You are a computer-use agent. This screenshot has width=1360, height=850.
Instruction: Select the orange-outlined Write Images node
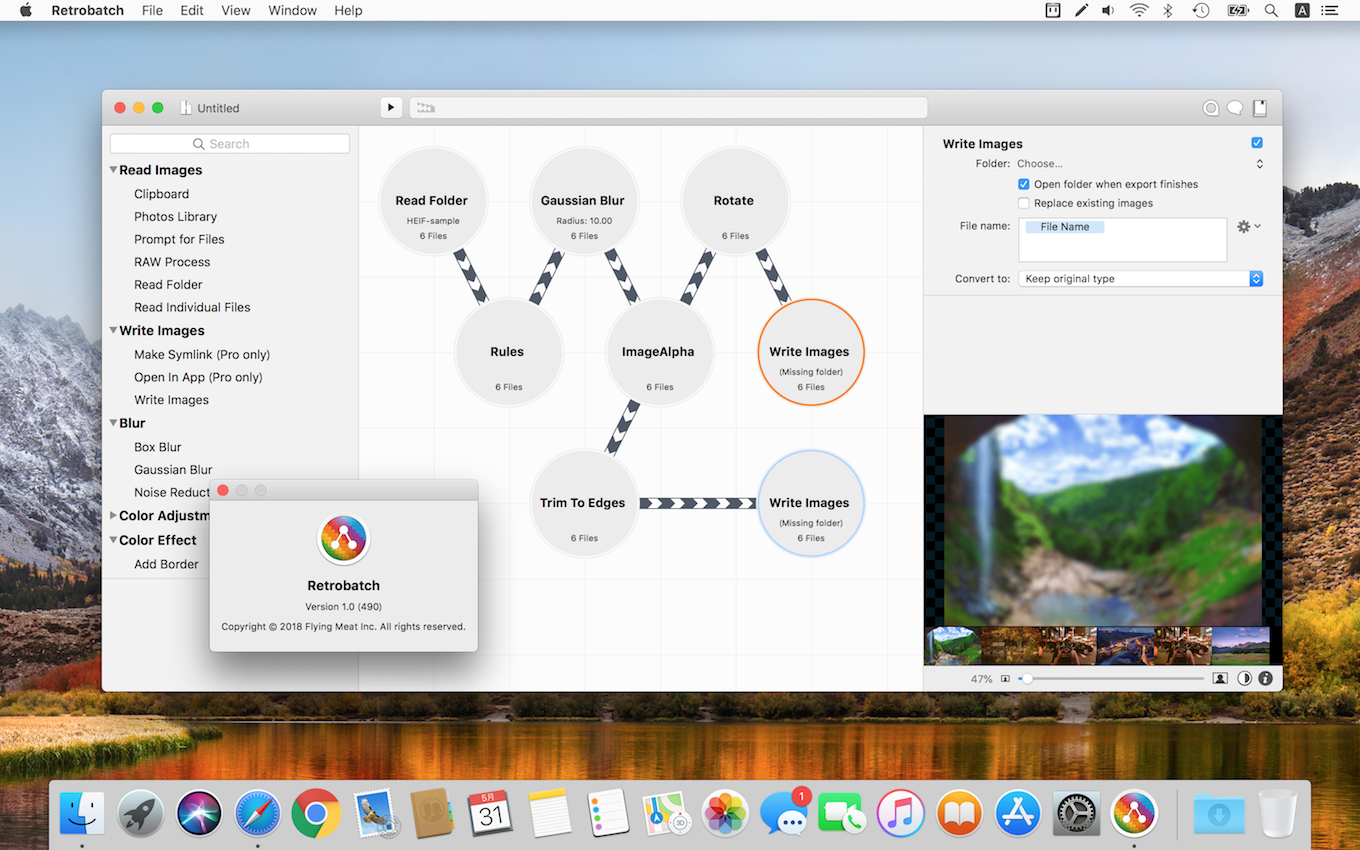pos(810,352)
